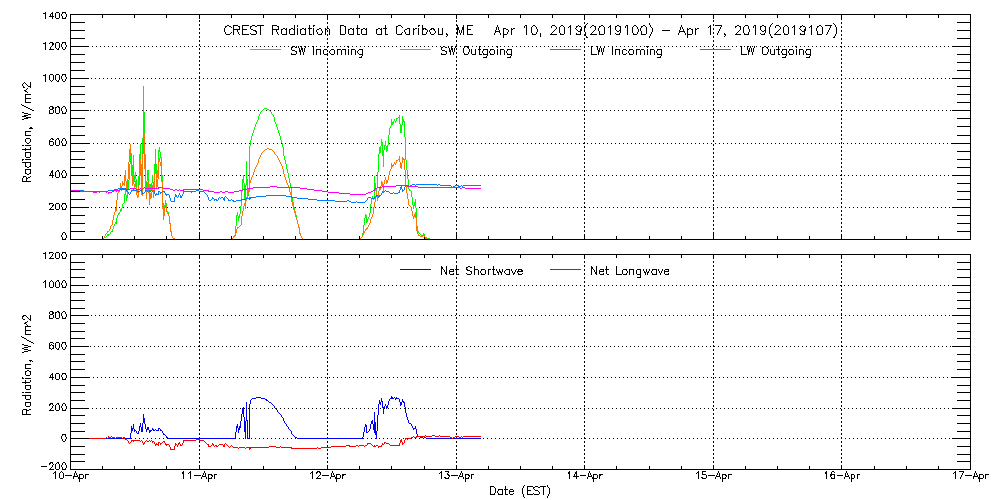Pick the 15-Apr date on the axis
Viewport: 1000px width, 500px height.
click(x=713, y=477)
